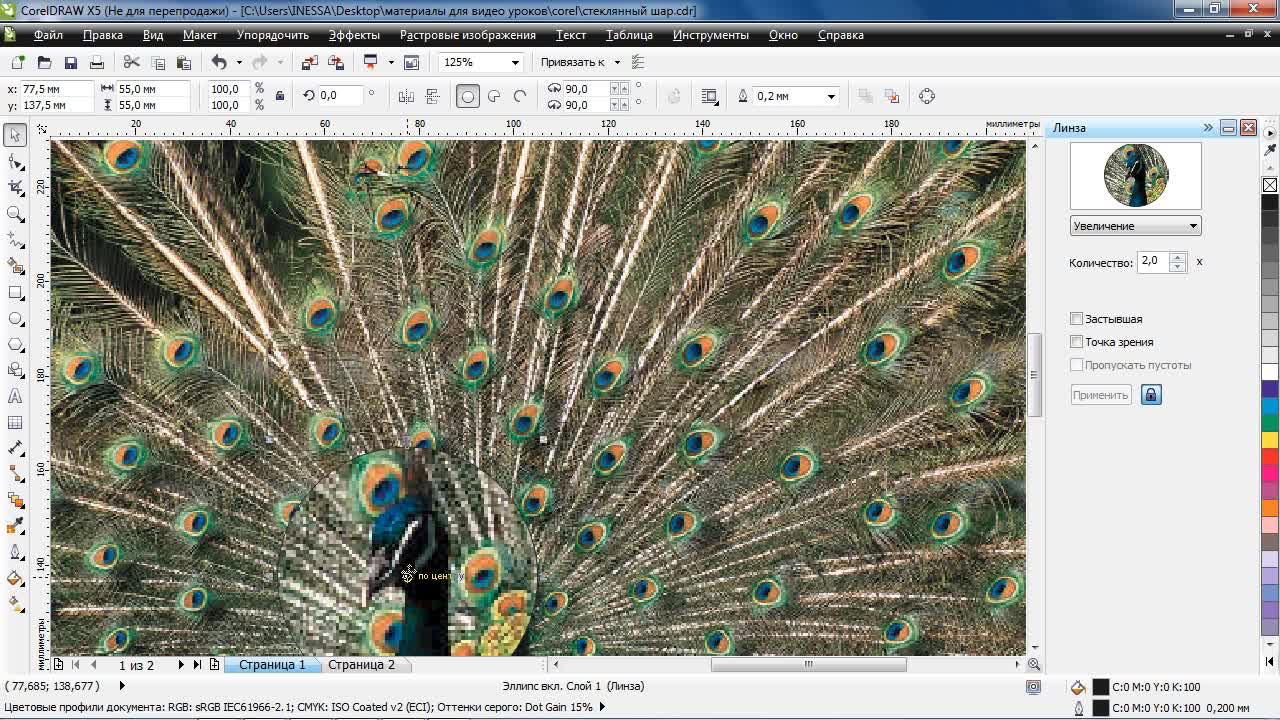Choose the Arc shape button

tap(520, 96)
